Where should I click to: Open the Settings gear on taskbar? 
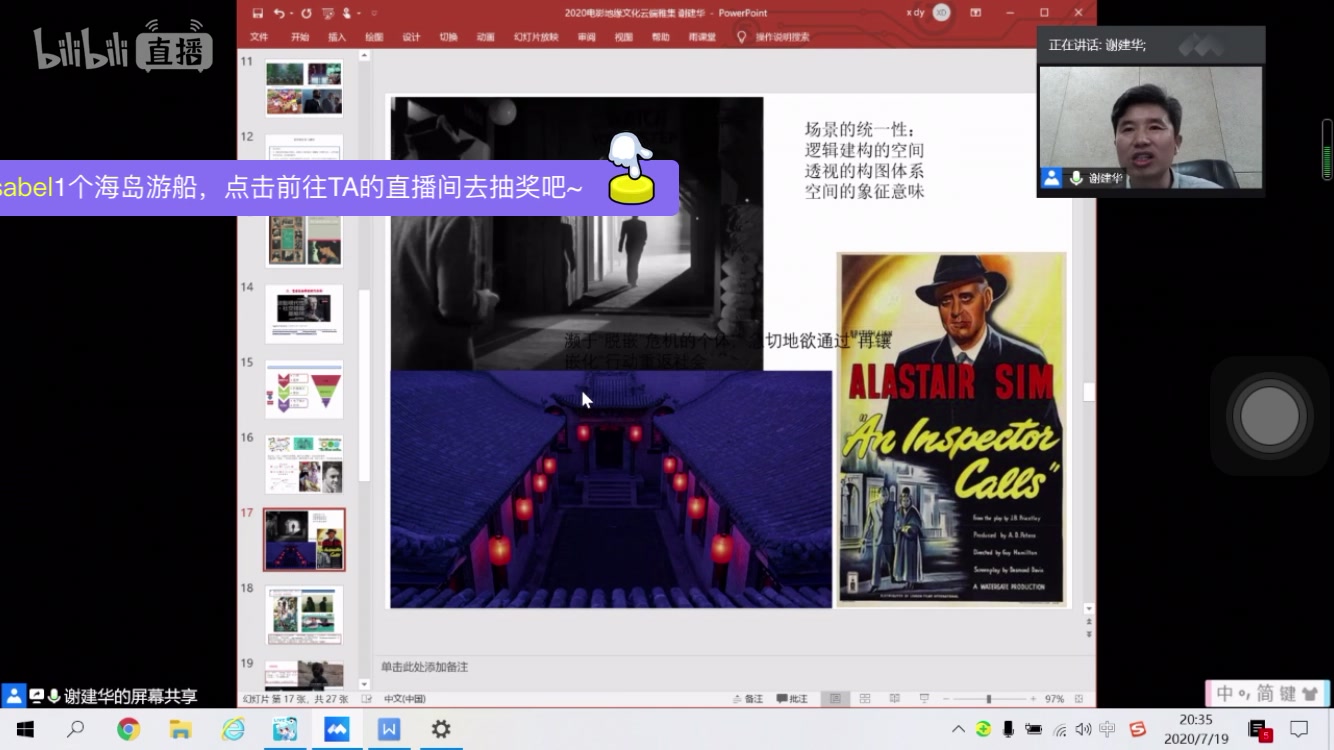[440, 729]
